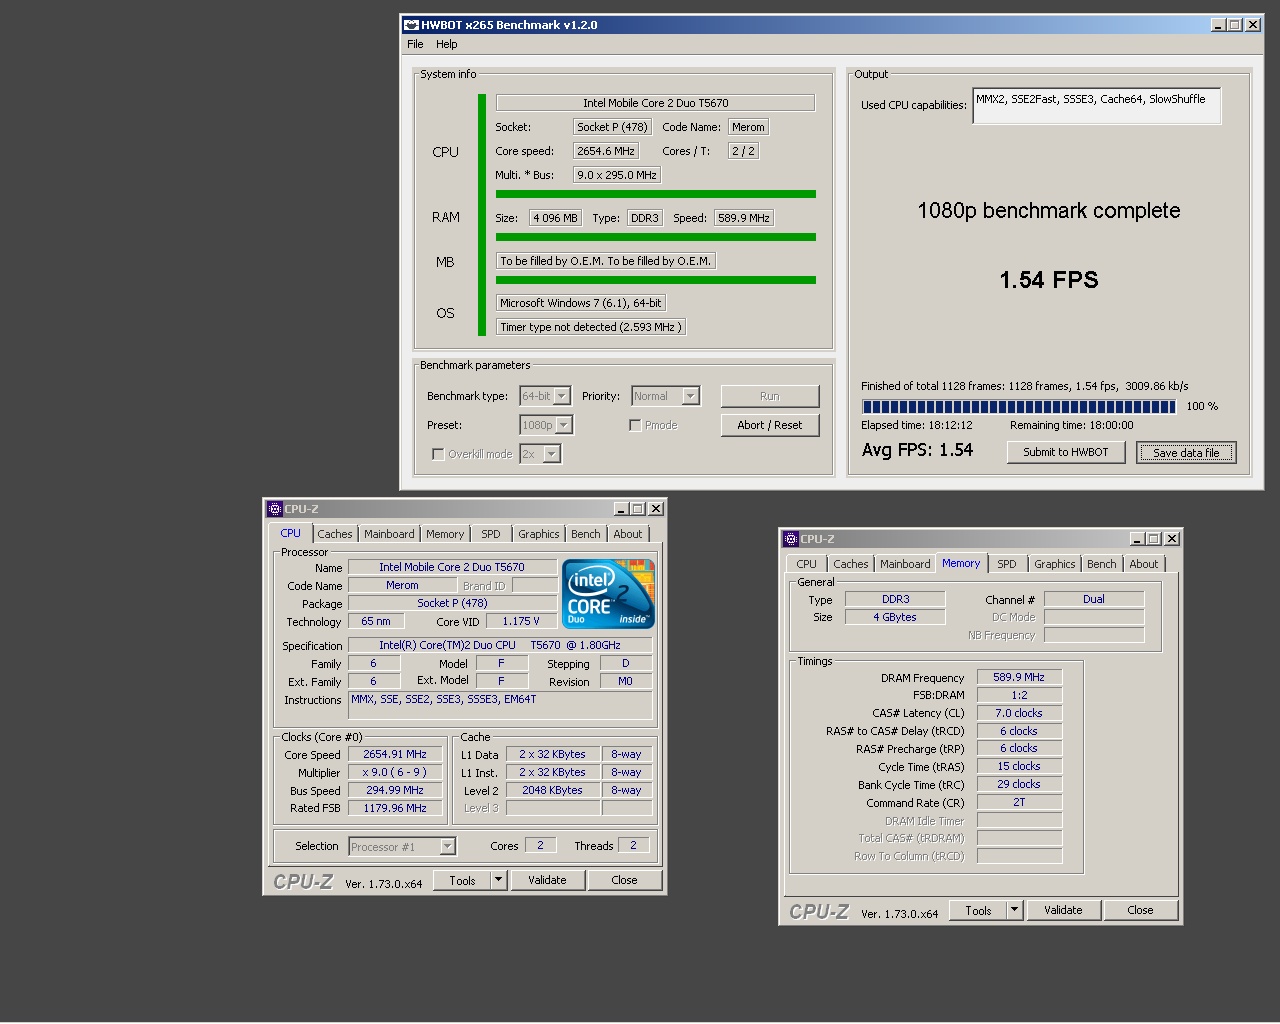Click the Multiplier x 9.0 ( 6 - 9 ) value
The width and height of the screenshot is (1280, 1024).
395,772
